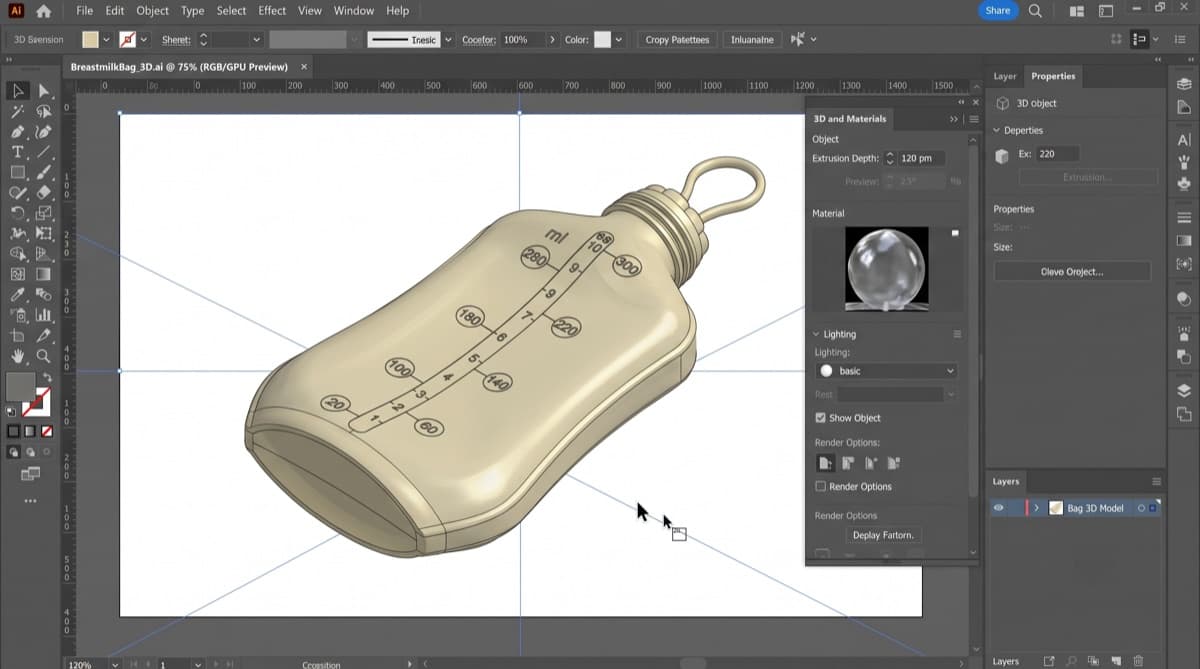Viewport: 1200px width, 669px height.
Task: Select the Pen tool
Action: (x=17, y=132)
